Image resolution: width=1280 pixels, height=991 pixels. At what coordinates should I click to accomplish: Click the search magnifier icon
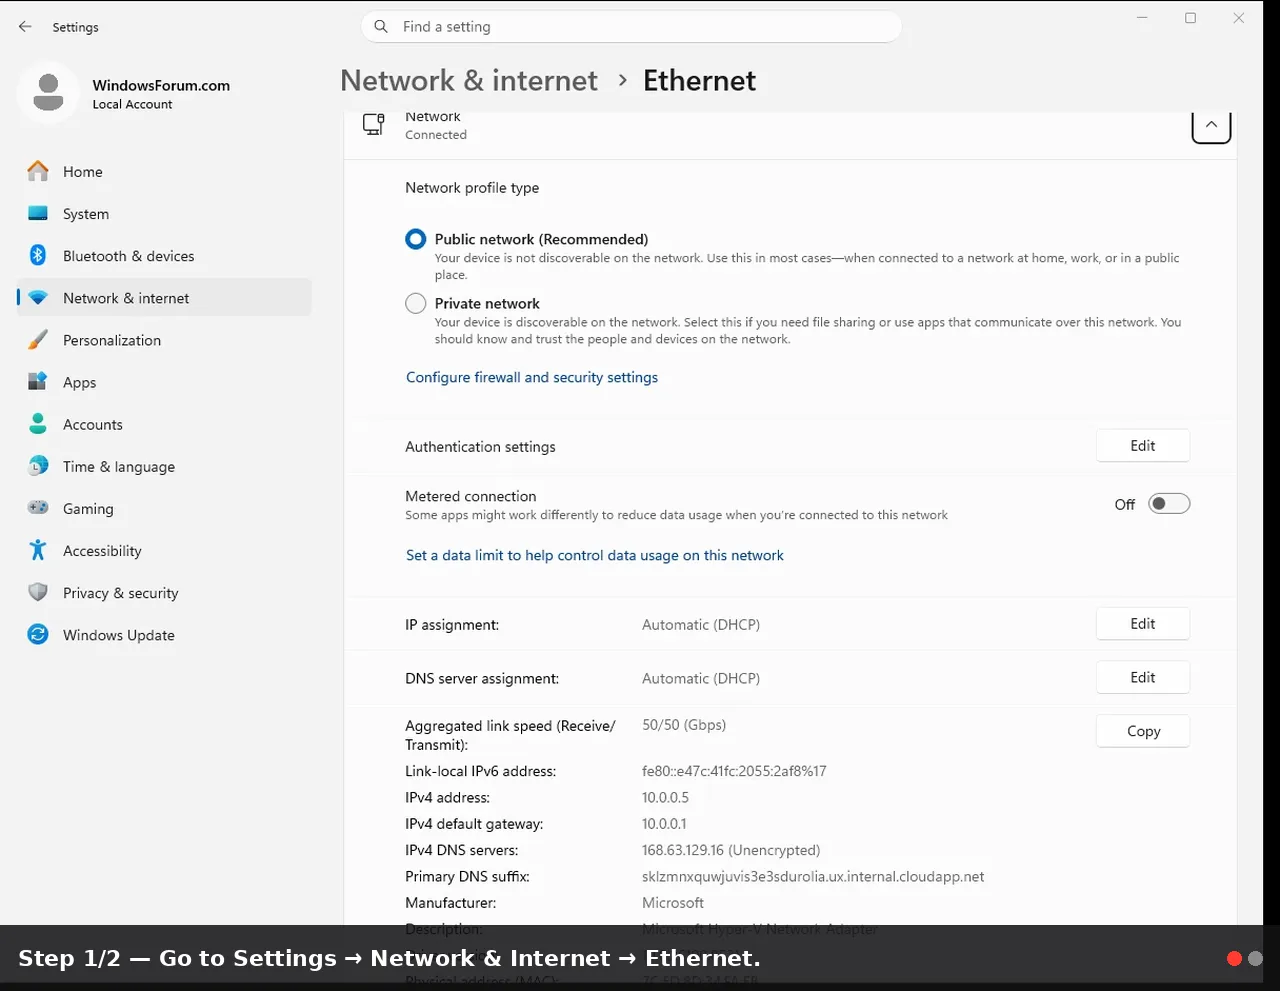click(381, 27)
